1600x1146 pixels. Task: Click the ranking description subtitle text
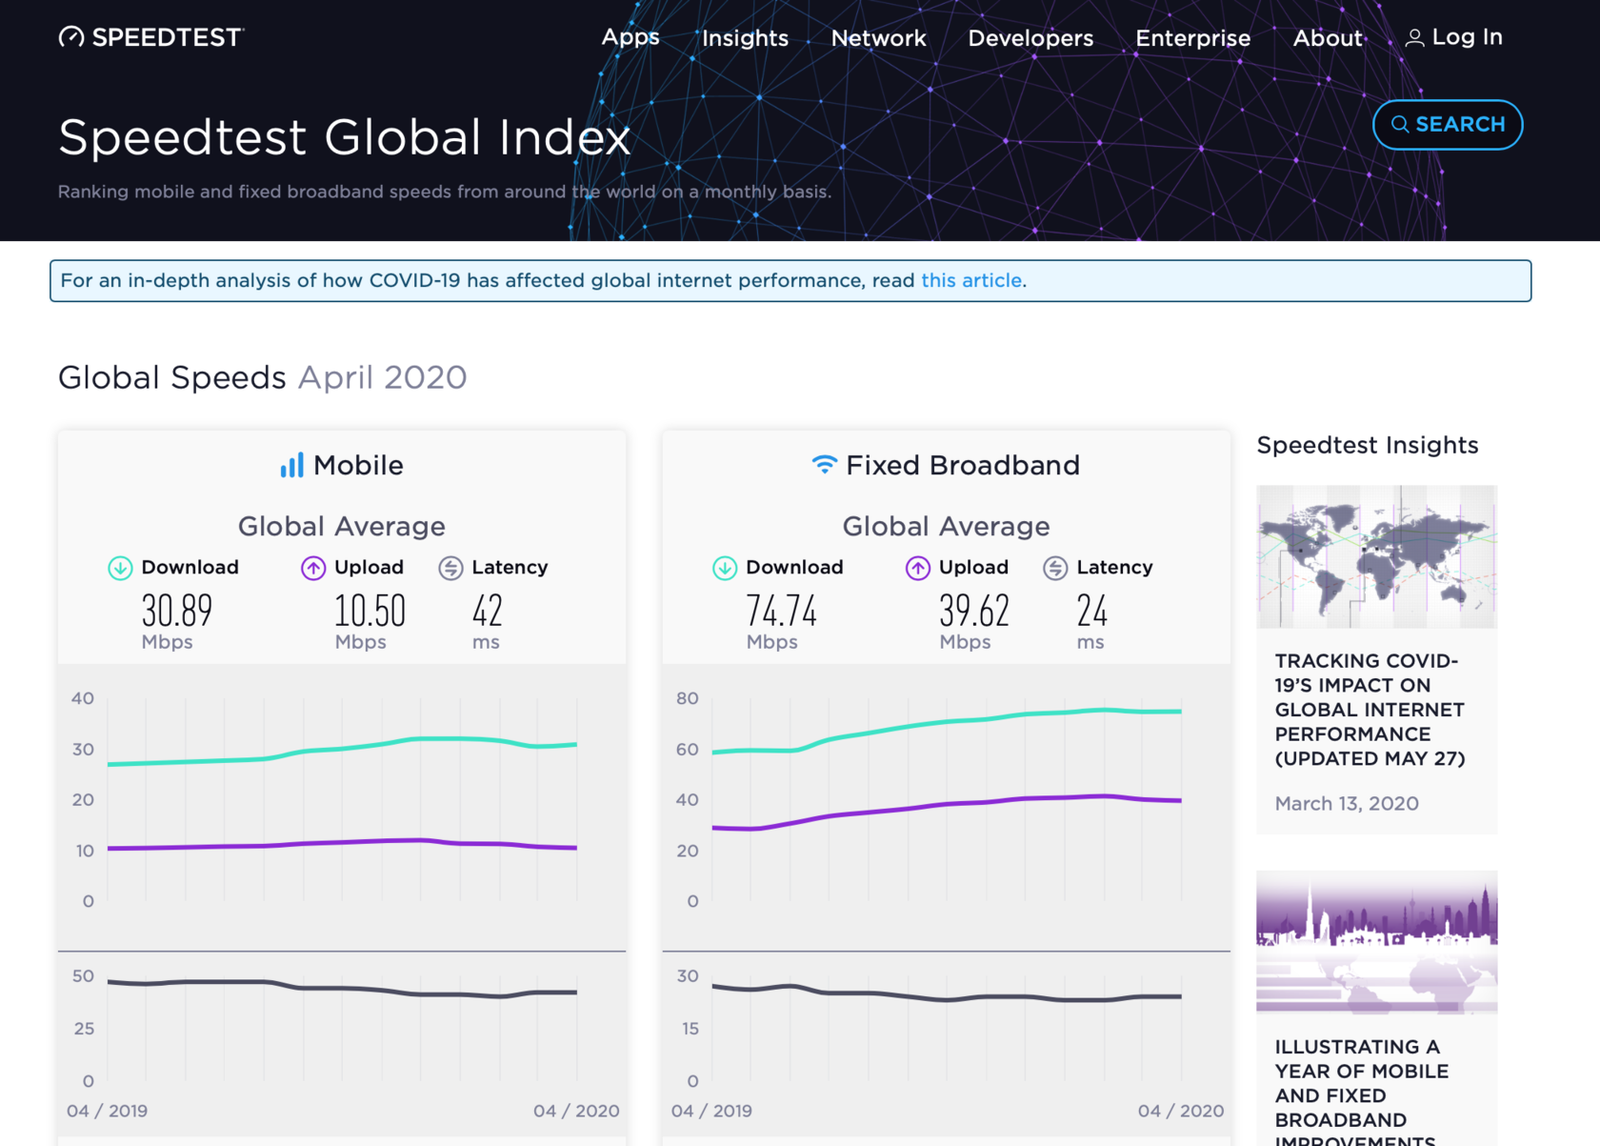coord(444,191)
